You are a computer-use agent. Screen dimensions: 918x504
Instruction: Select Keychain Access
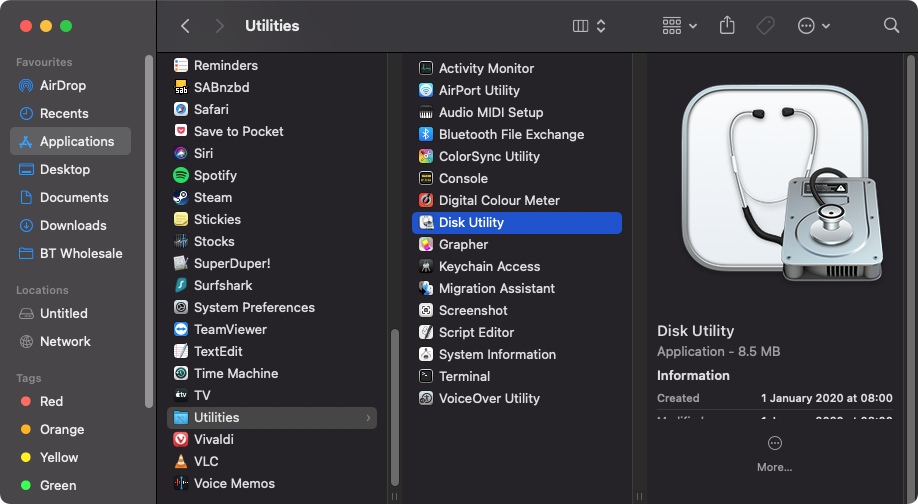pyautogui.click(x=517, y=266)
